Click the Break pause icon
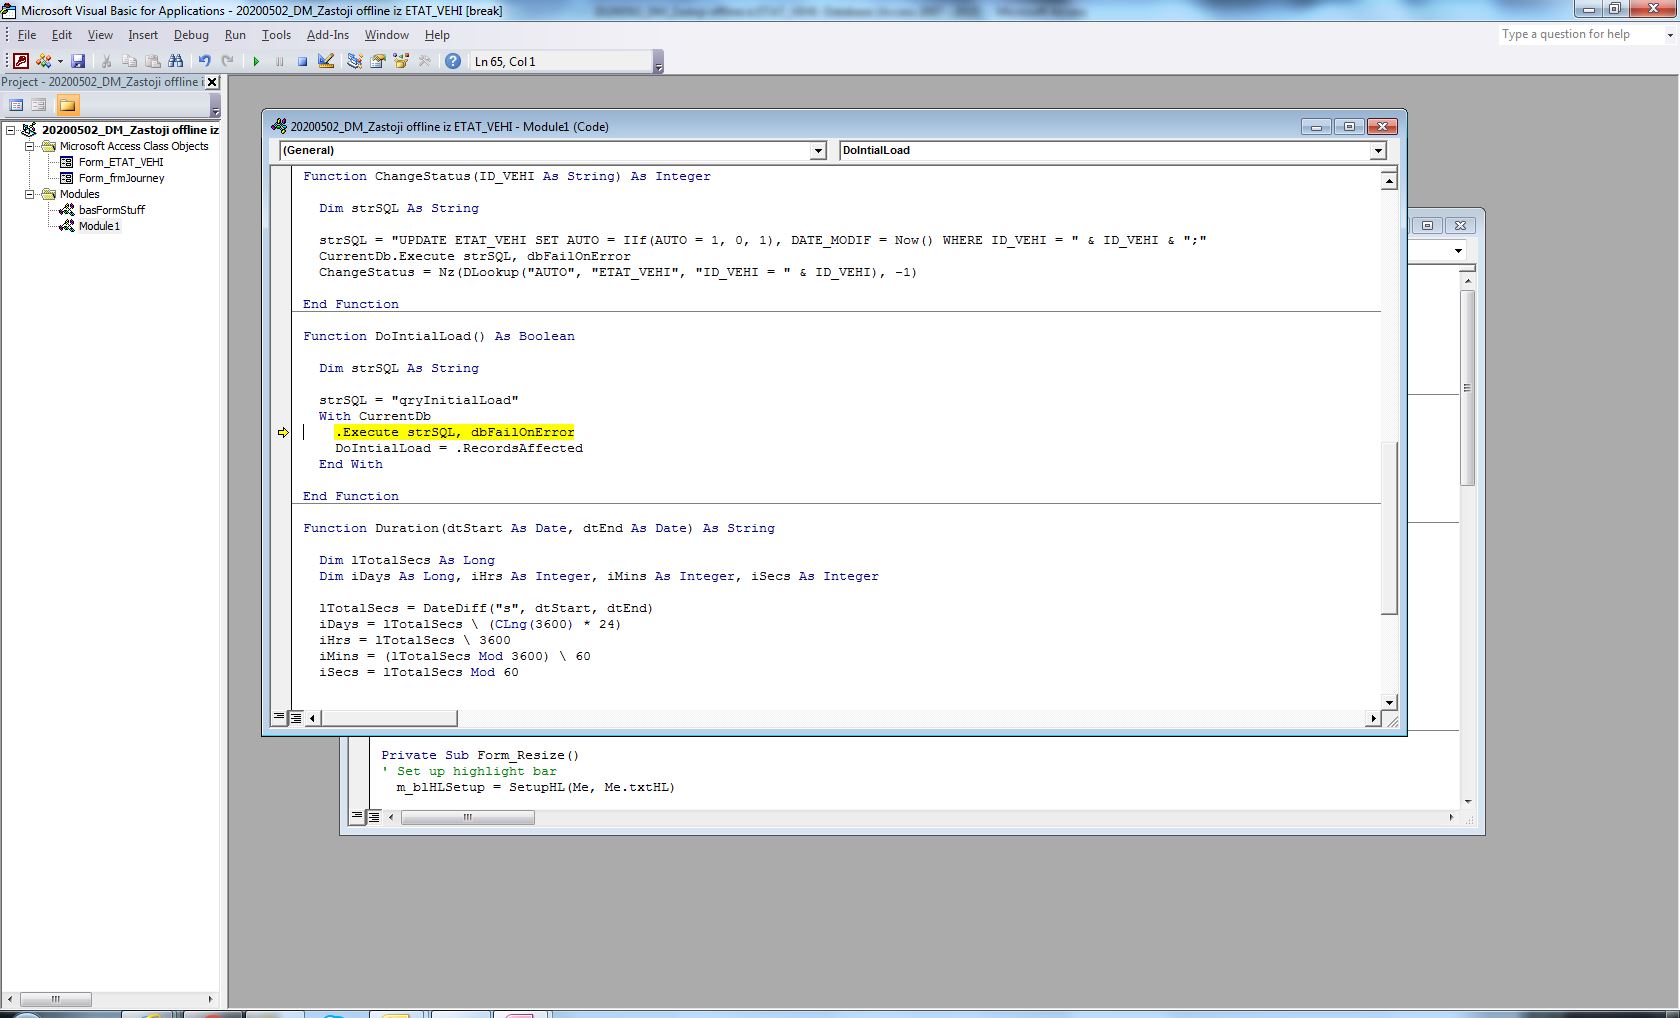 point(279,61)
